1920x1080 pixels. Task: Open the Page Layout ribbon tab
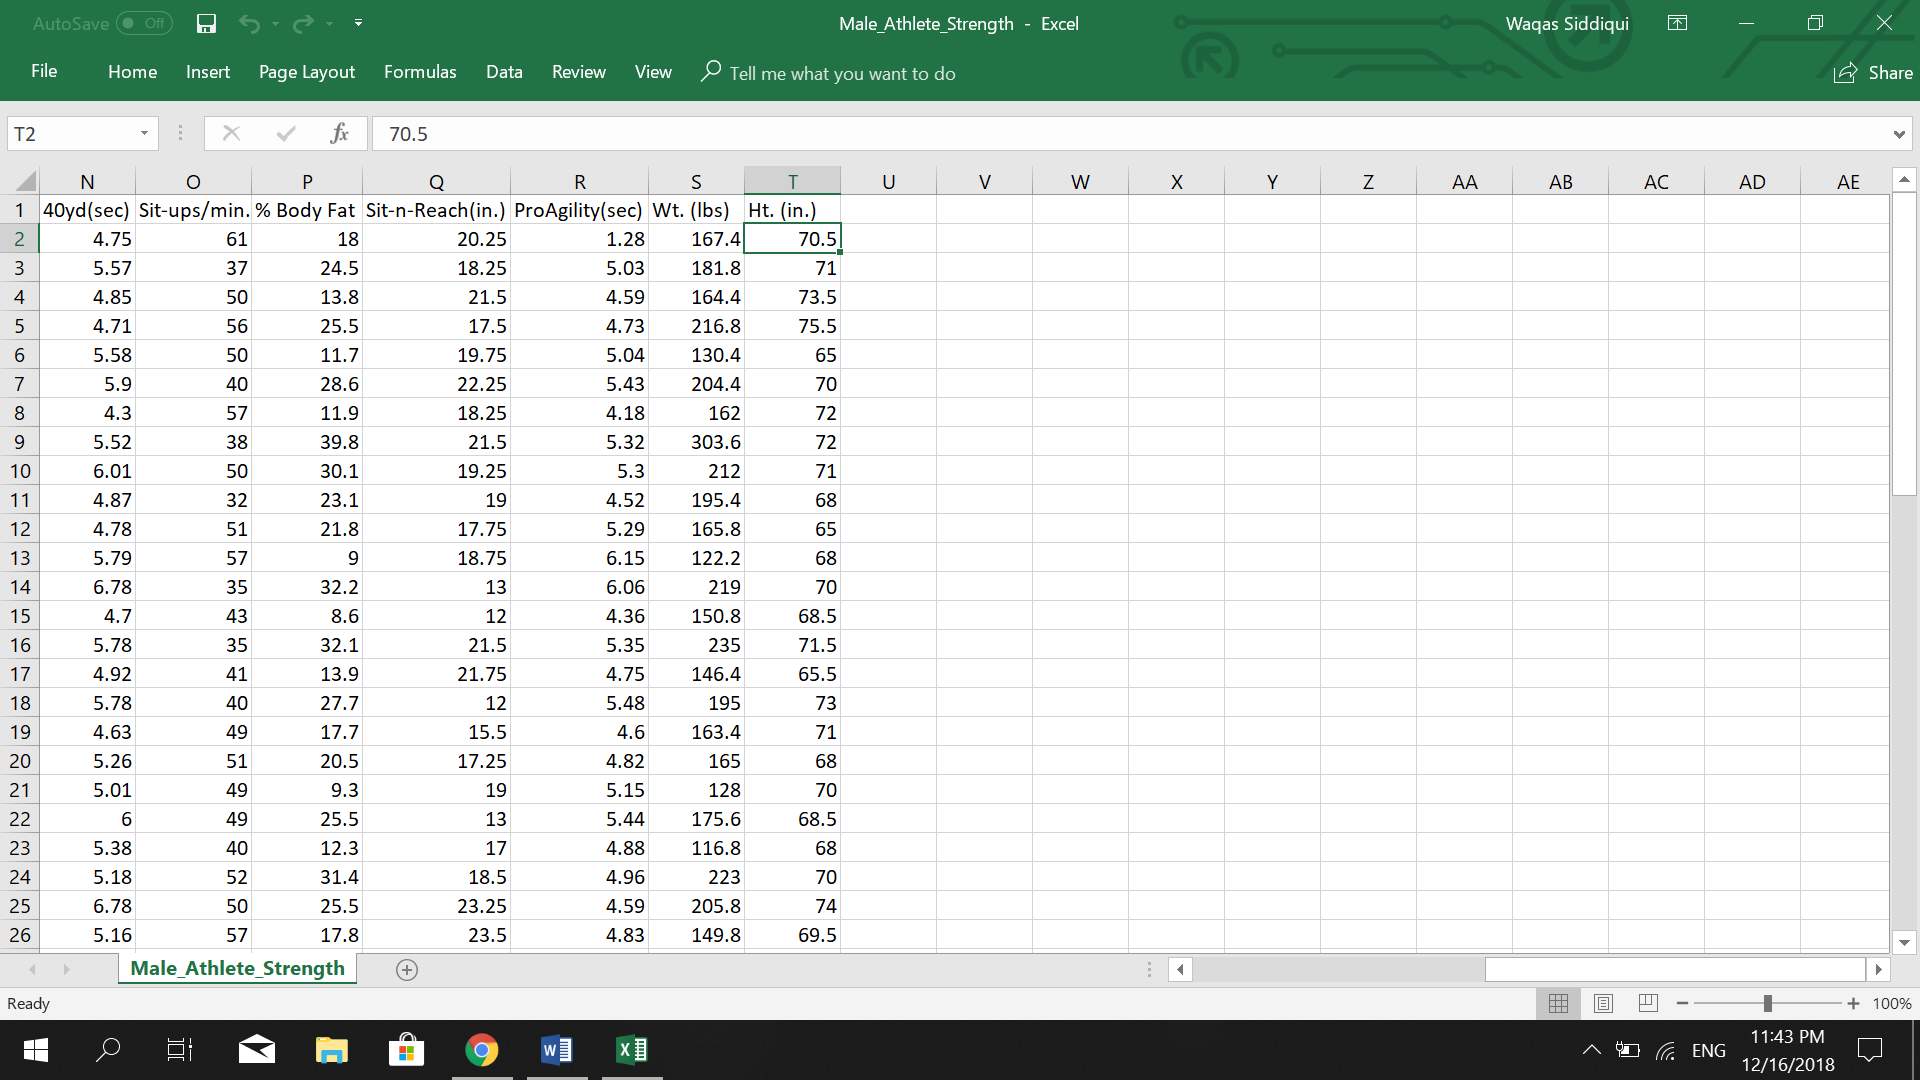click(306, 72)
